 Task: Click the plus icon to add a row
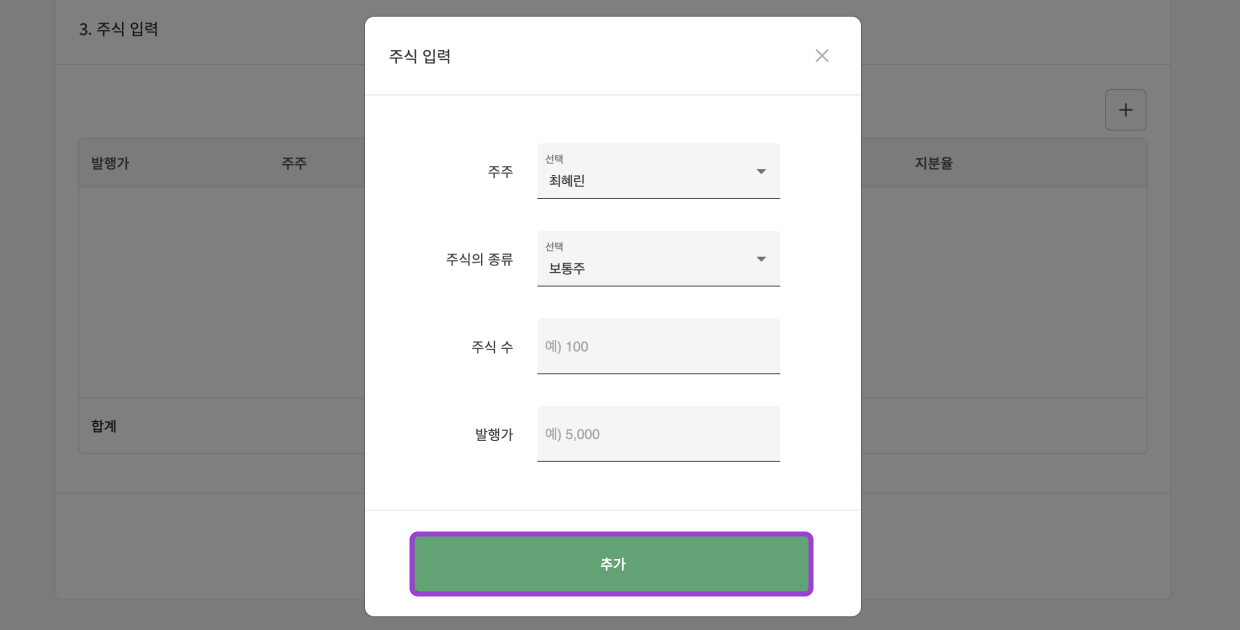click(1125, 110)
